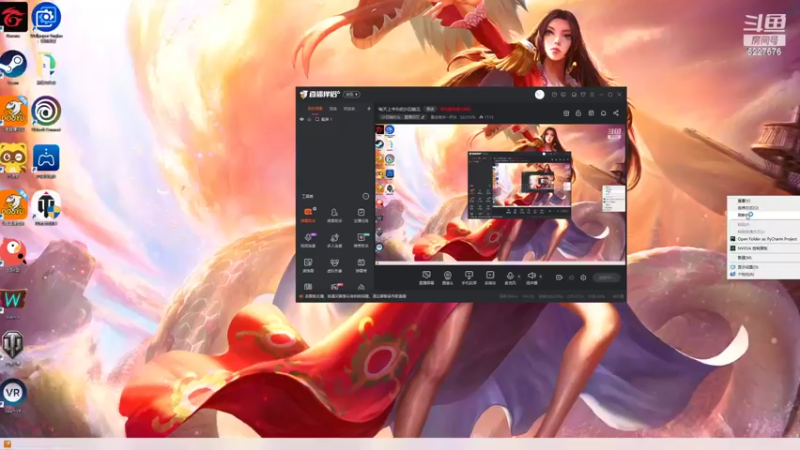Click the screen source row in scene list
Image resolution: width=800 pixels, height=450 pixels.
335,119
